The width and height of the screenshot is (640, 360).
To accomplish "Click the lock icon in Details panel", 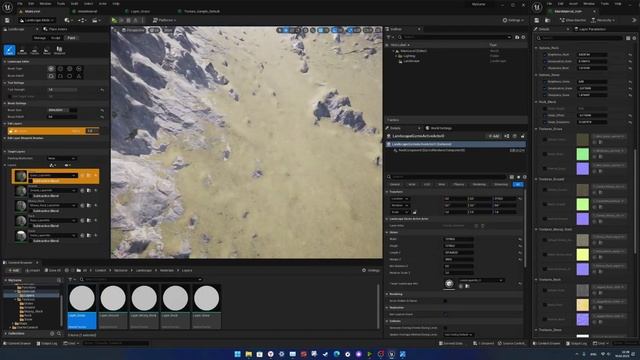I will 522,136.
